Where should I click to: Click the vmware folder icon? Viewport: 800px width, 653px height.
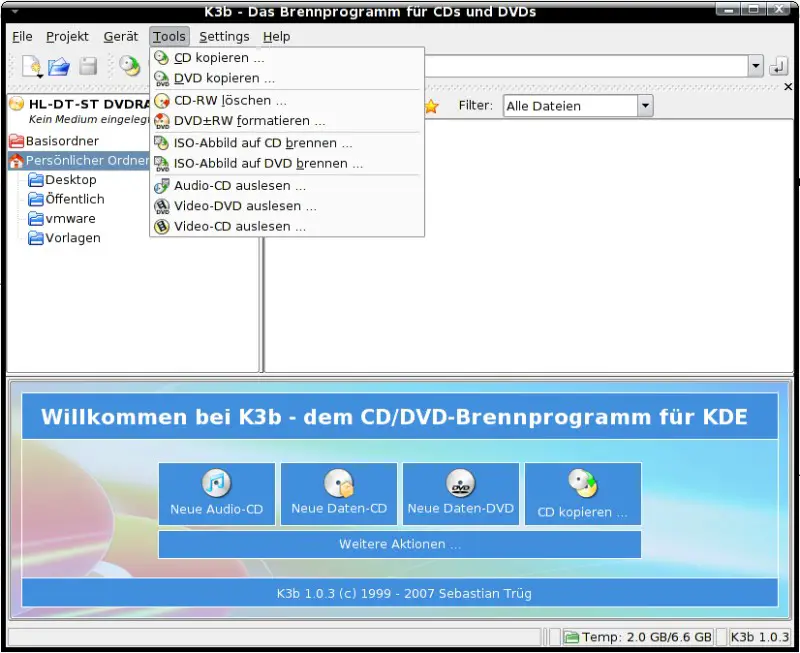click(x=36, y=218)
